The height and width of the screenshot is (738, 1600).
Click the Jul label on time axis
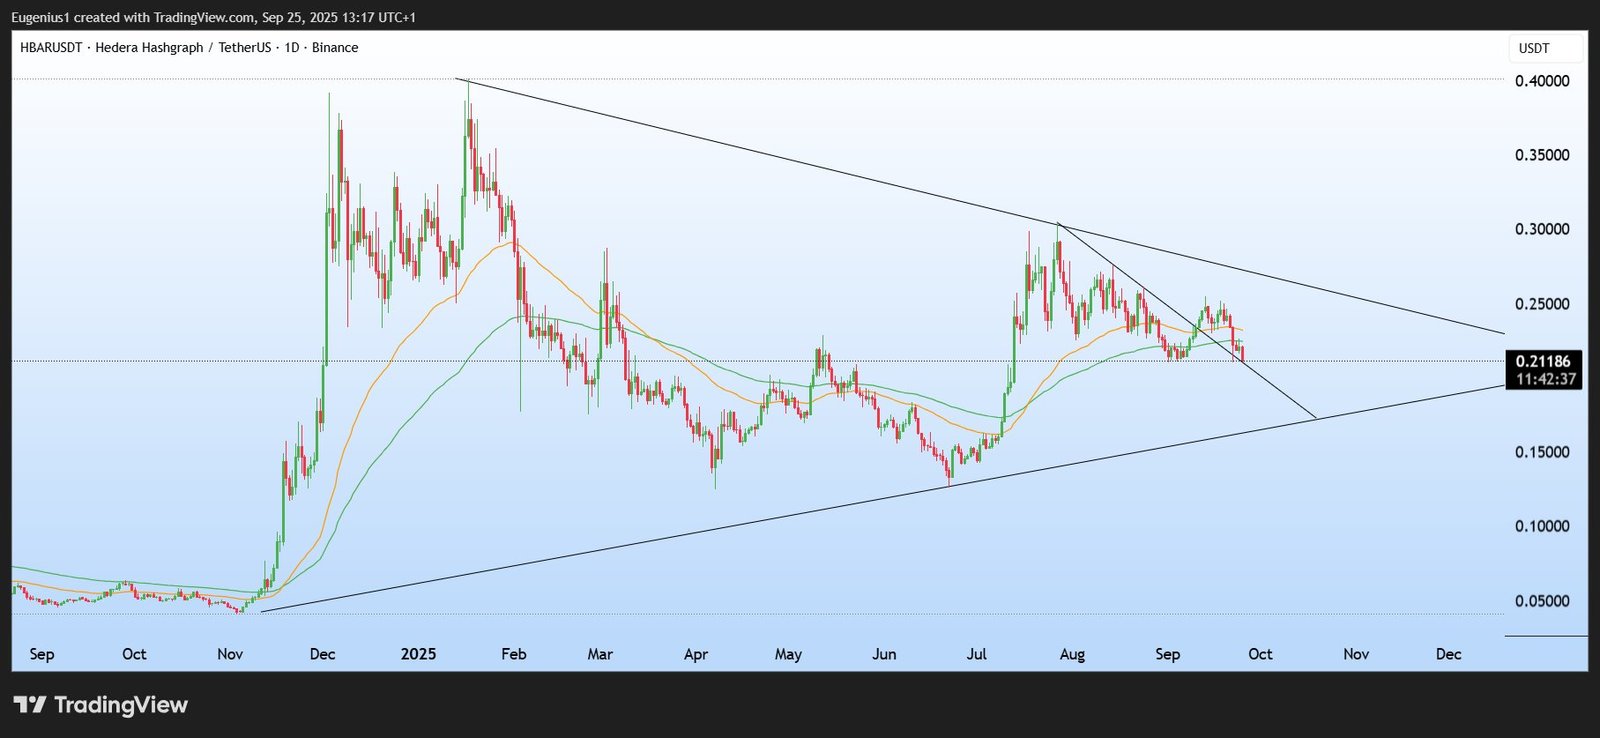[x=976, y=654]
